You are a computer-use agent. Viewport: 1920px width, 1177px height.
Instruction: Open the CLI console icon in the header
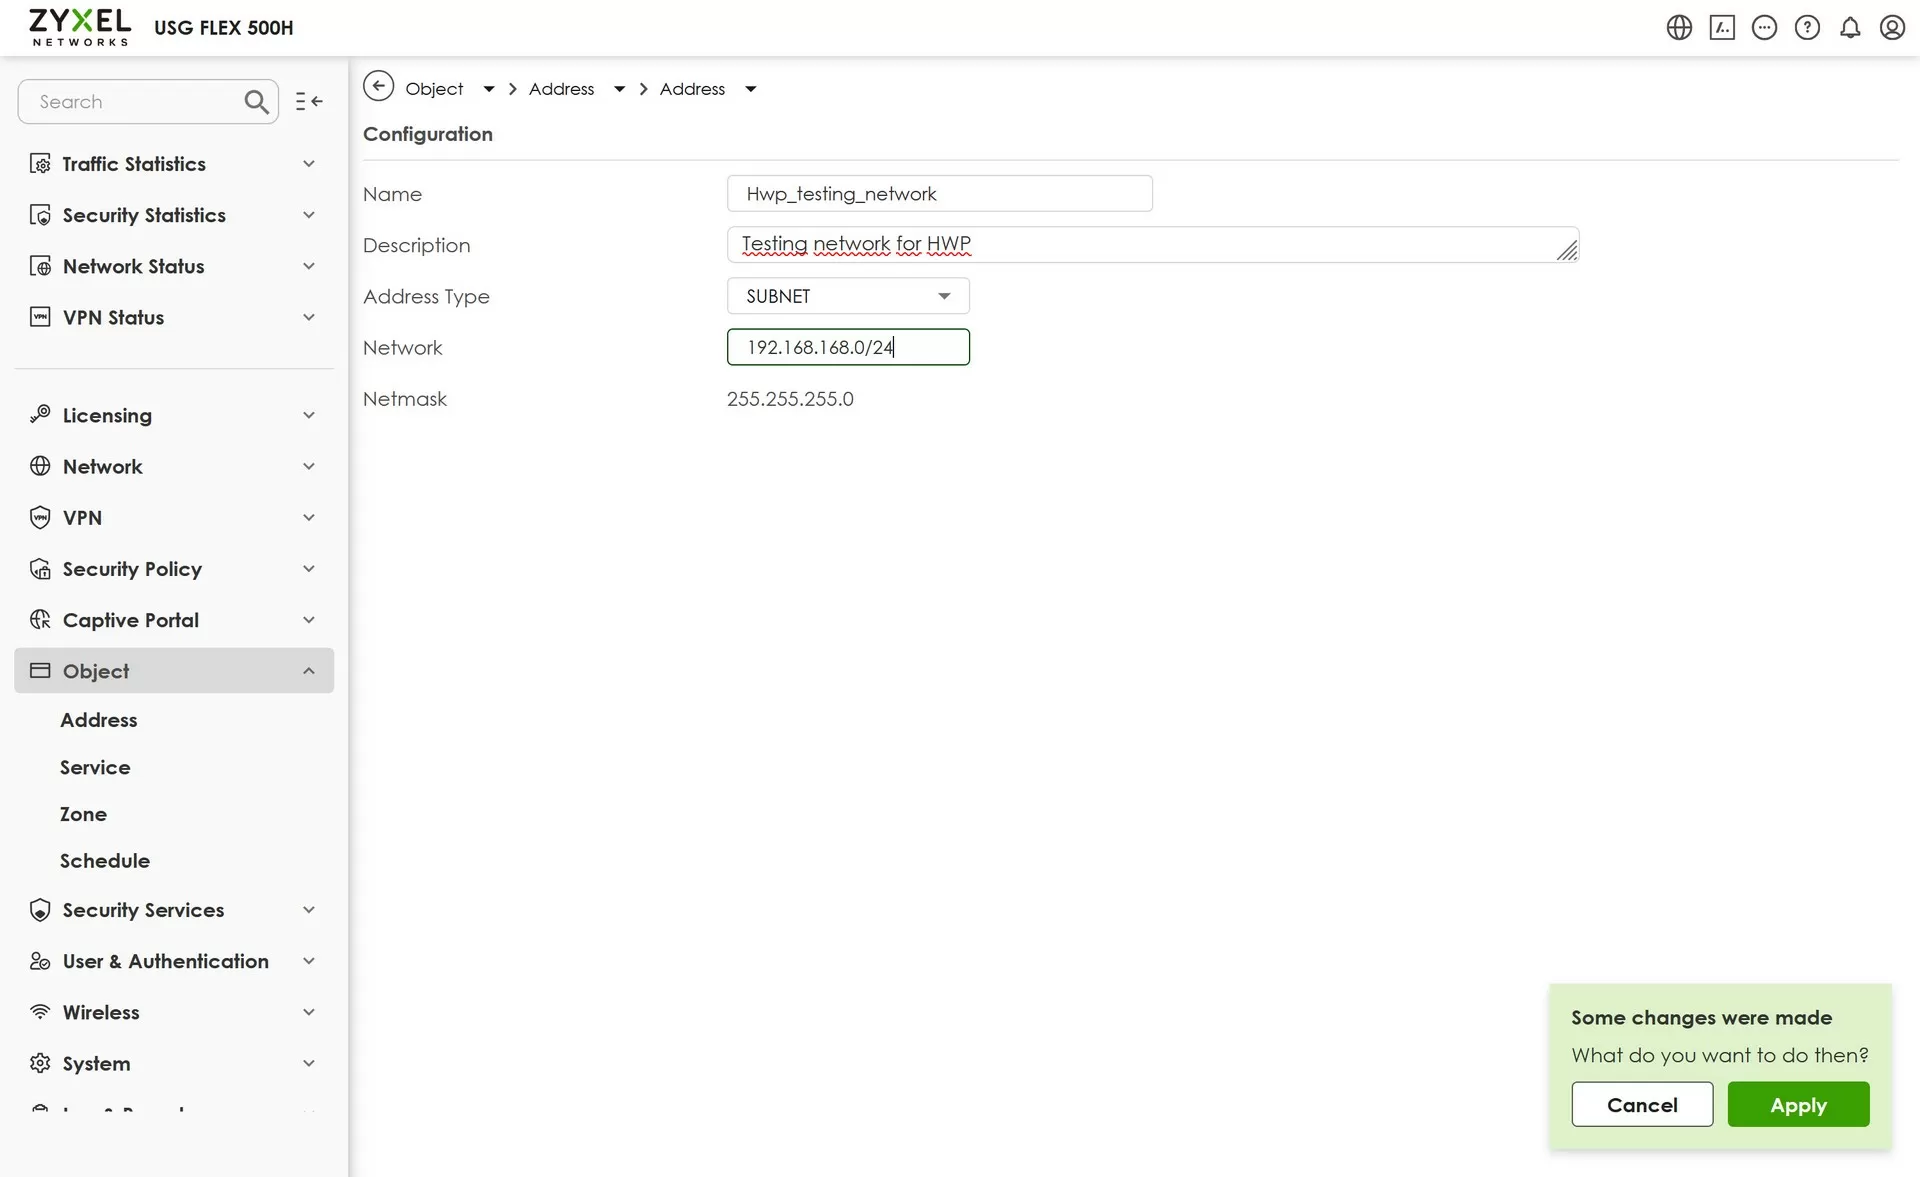tap(1722, 27)
